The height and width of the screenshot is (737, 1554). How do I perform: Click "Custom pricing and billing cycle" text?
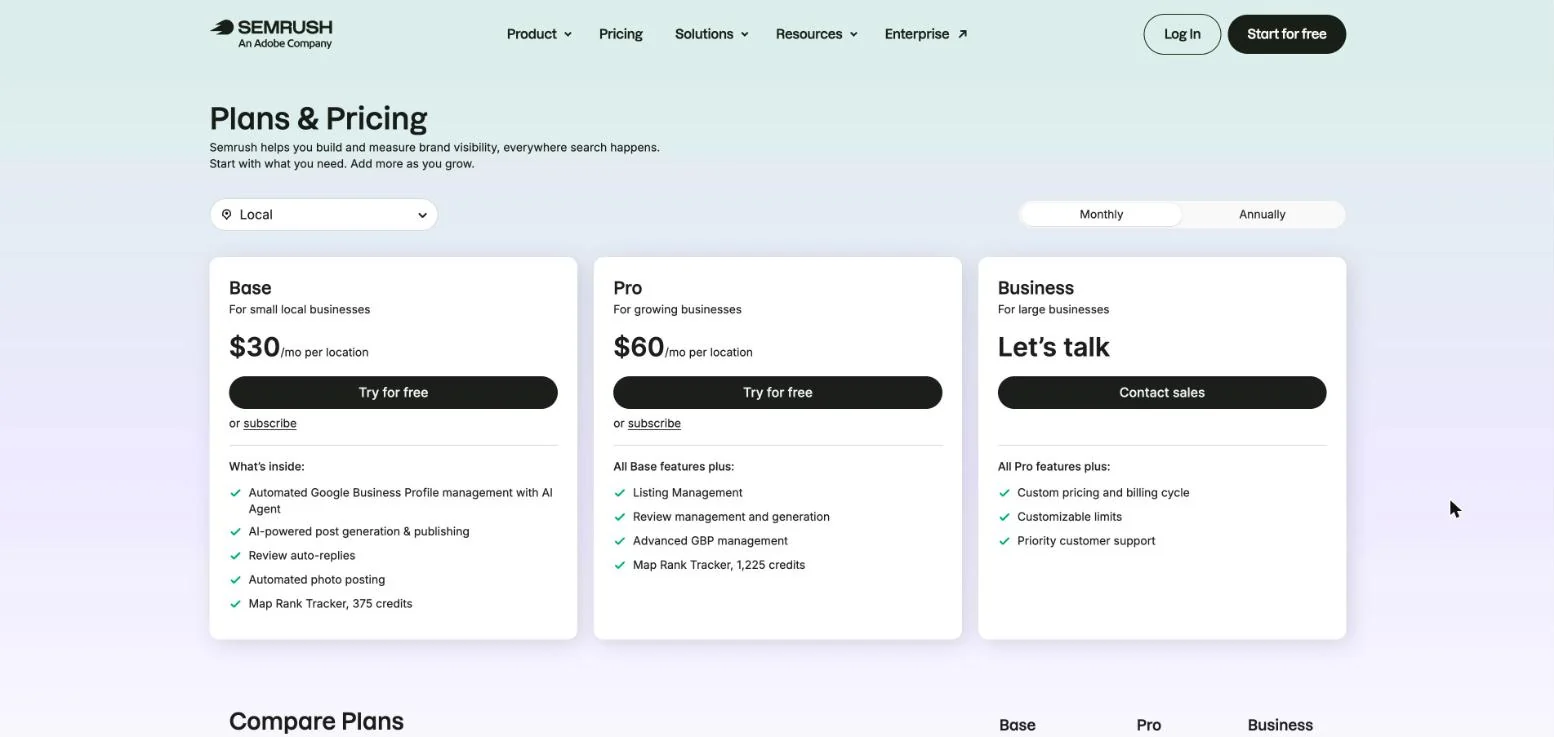tap(1103, 493)
